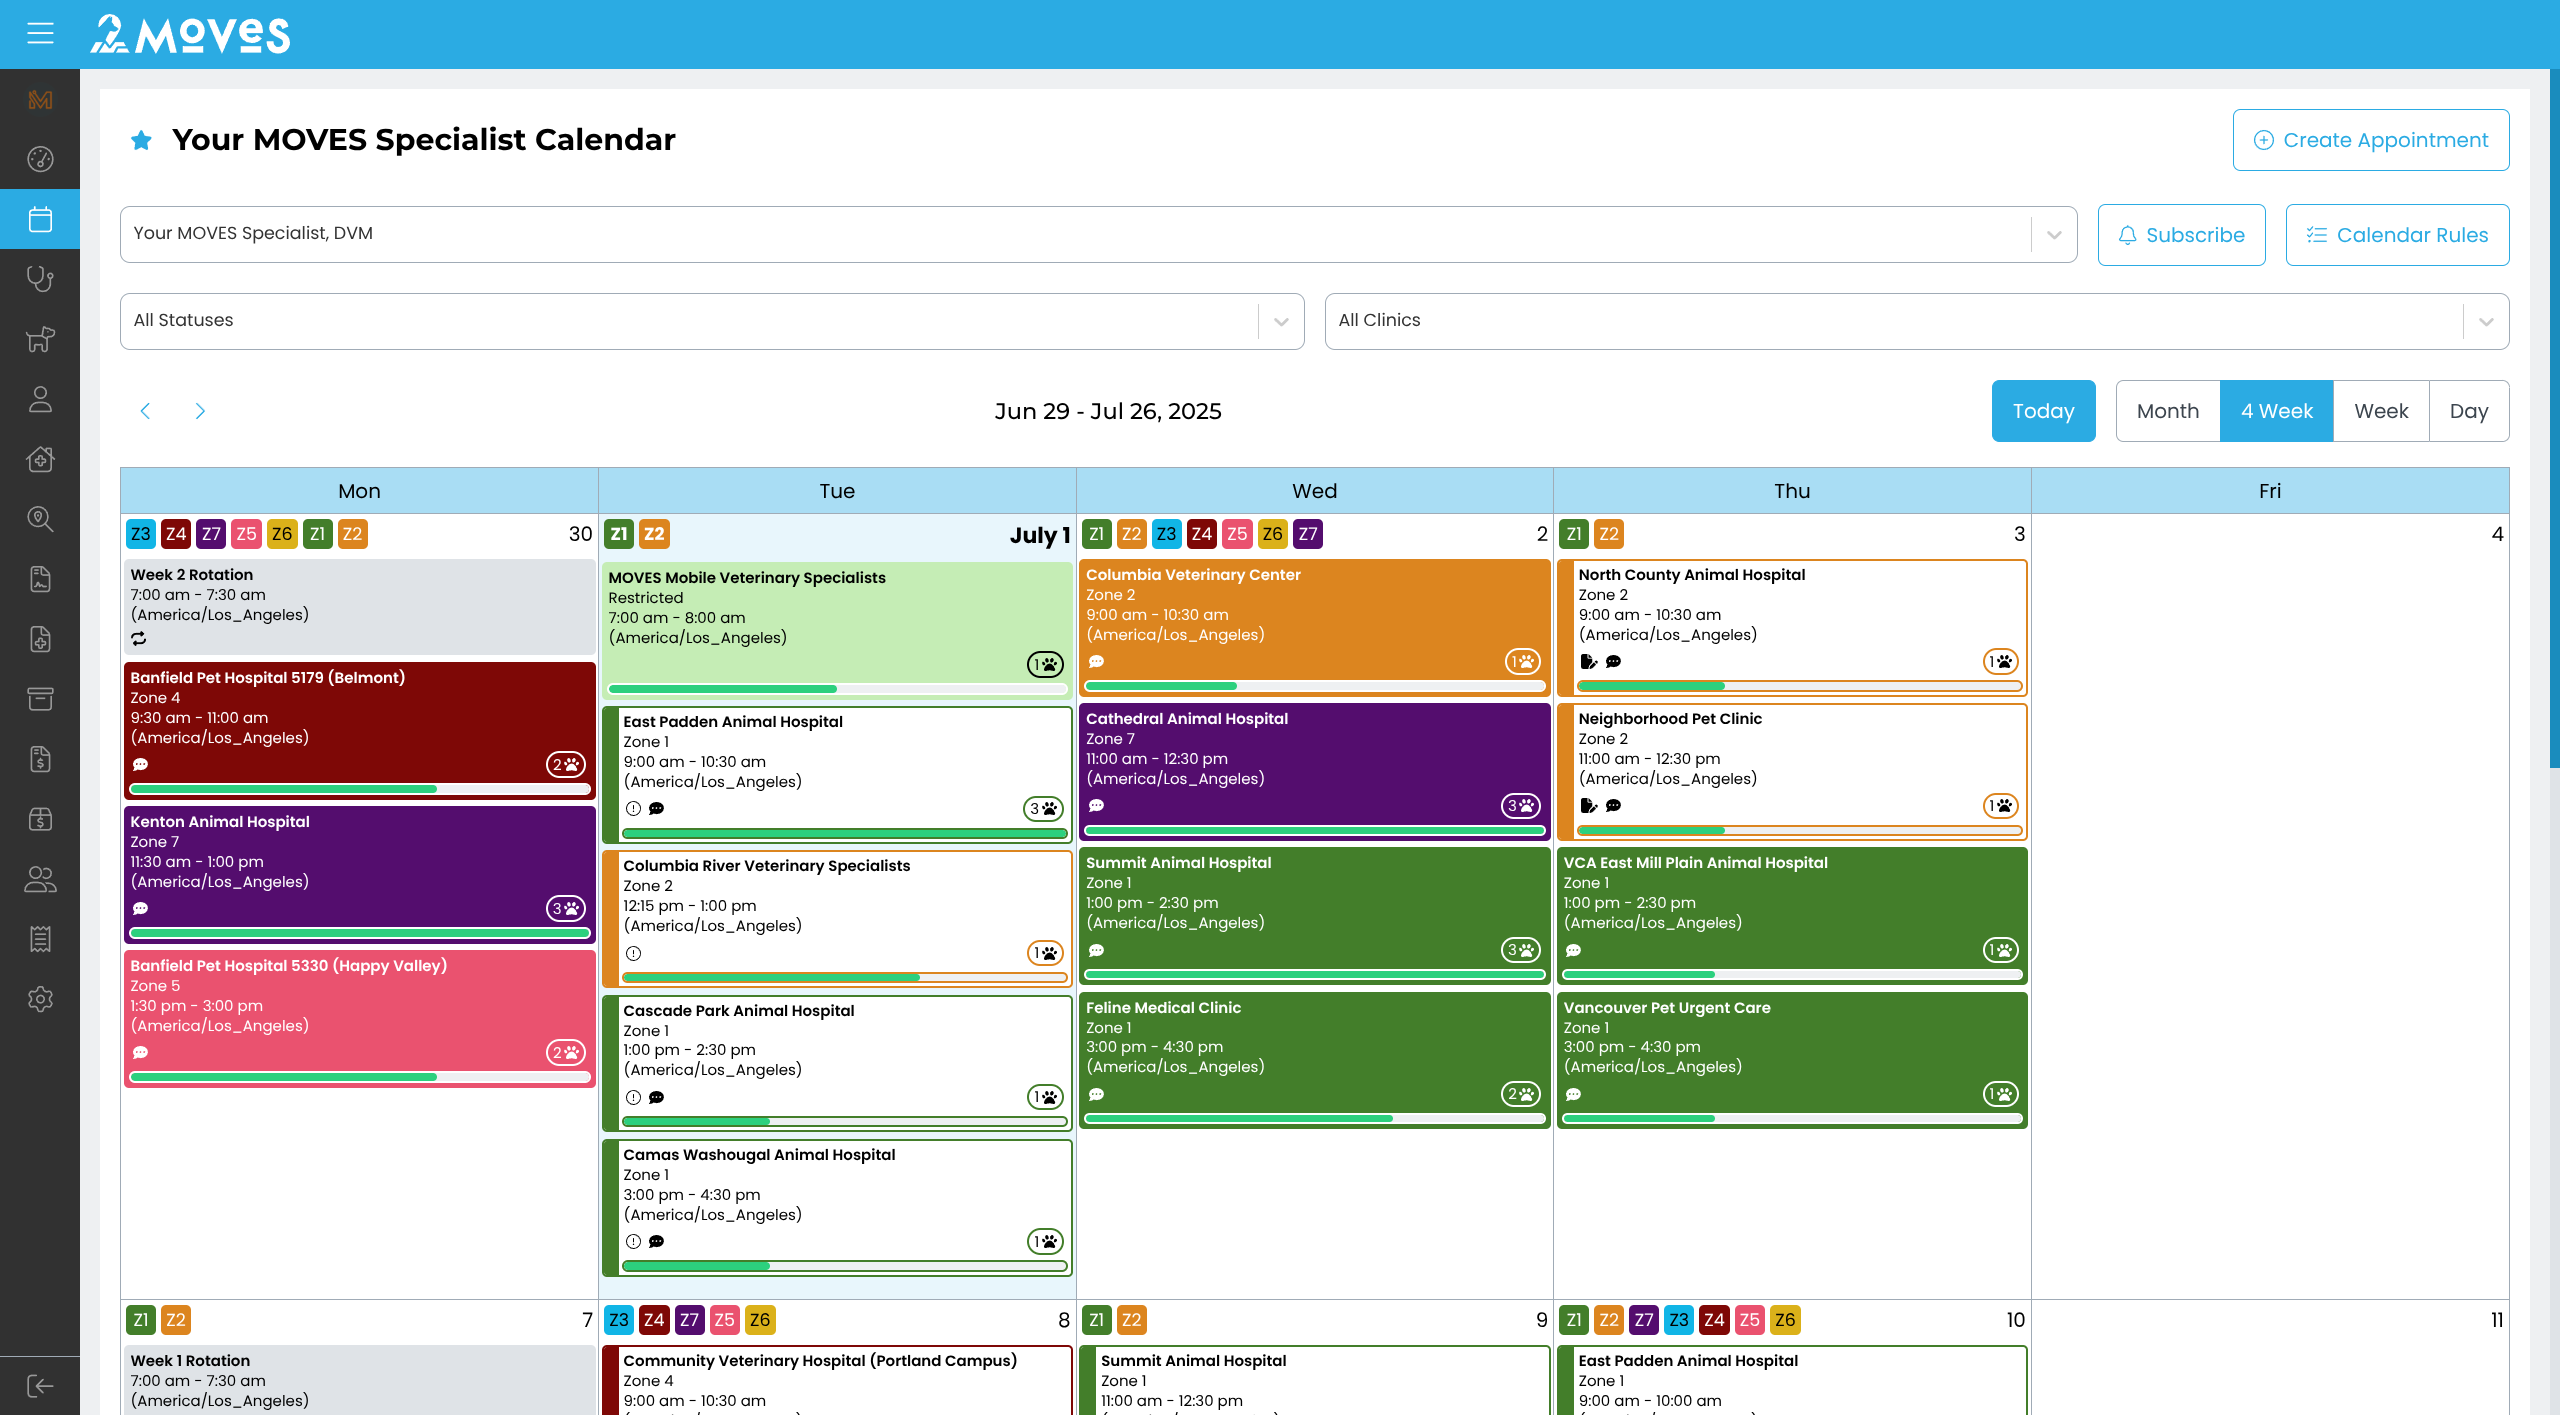
Task: Open the invoice dollar sidebar icon
Action: (40, 759)
